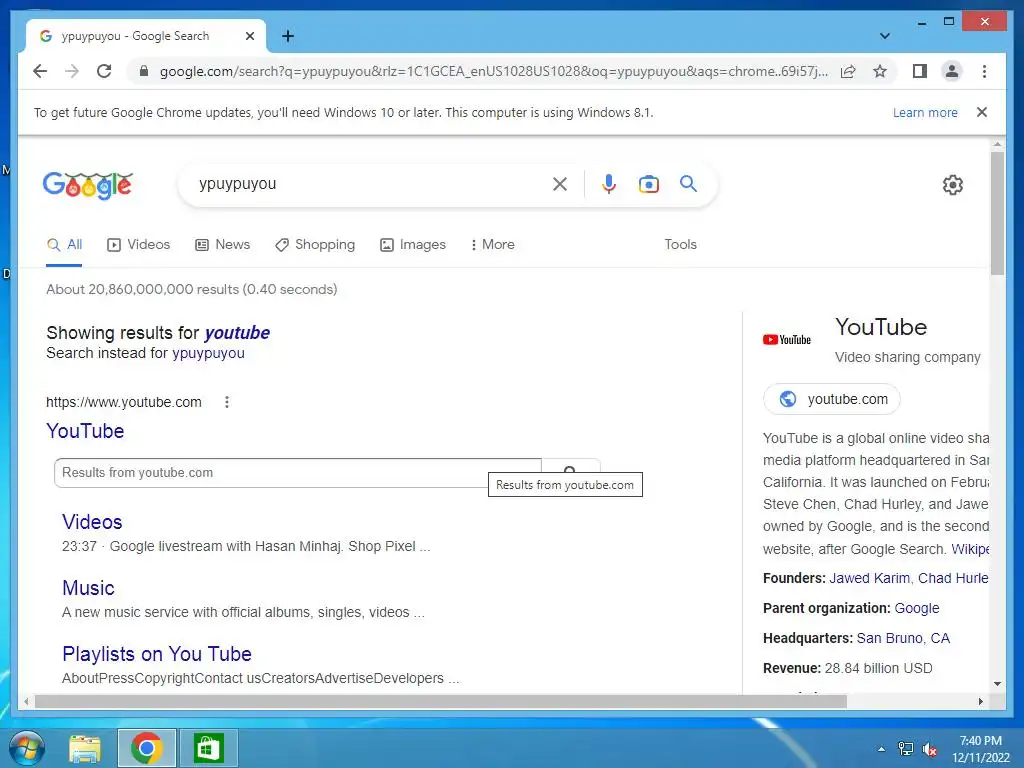
Task: Expand the More search filters menu
Action: pyautogui.click(x=492, y=245)
